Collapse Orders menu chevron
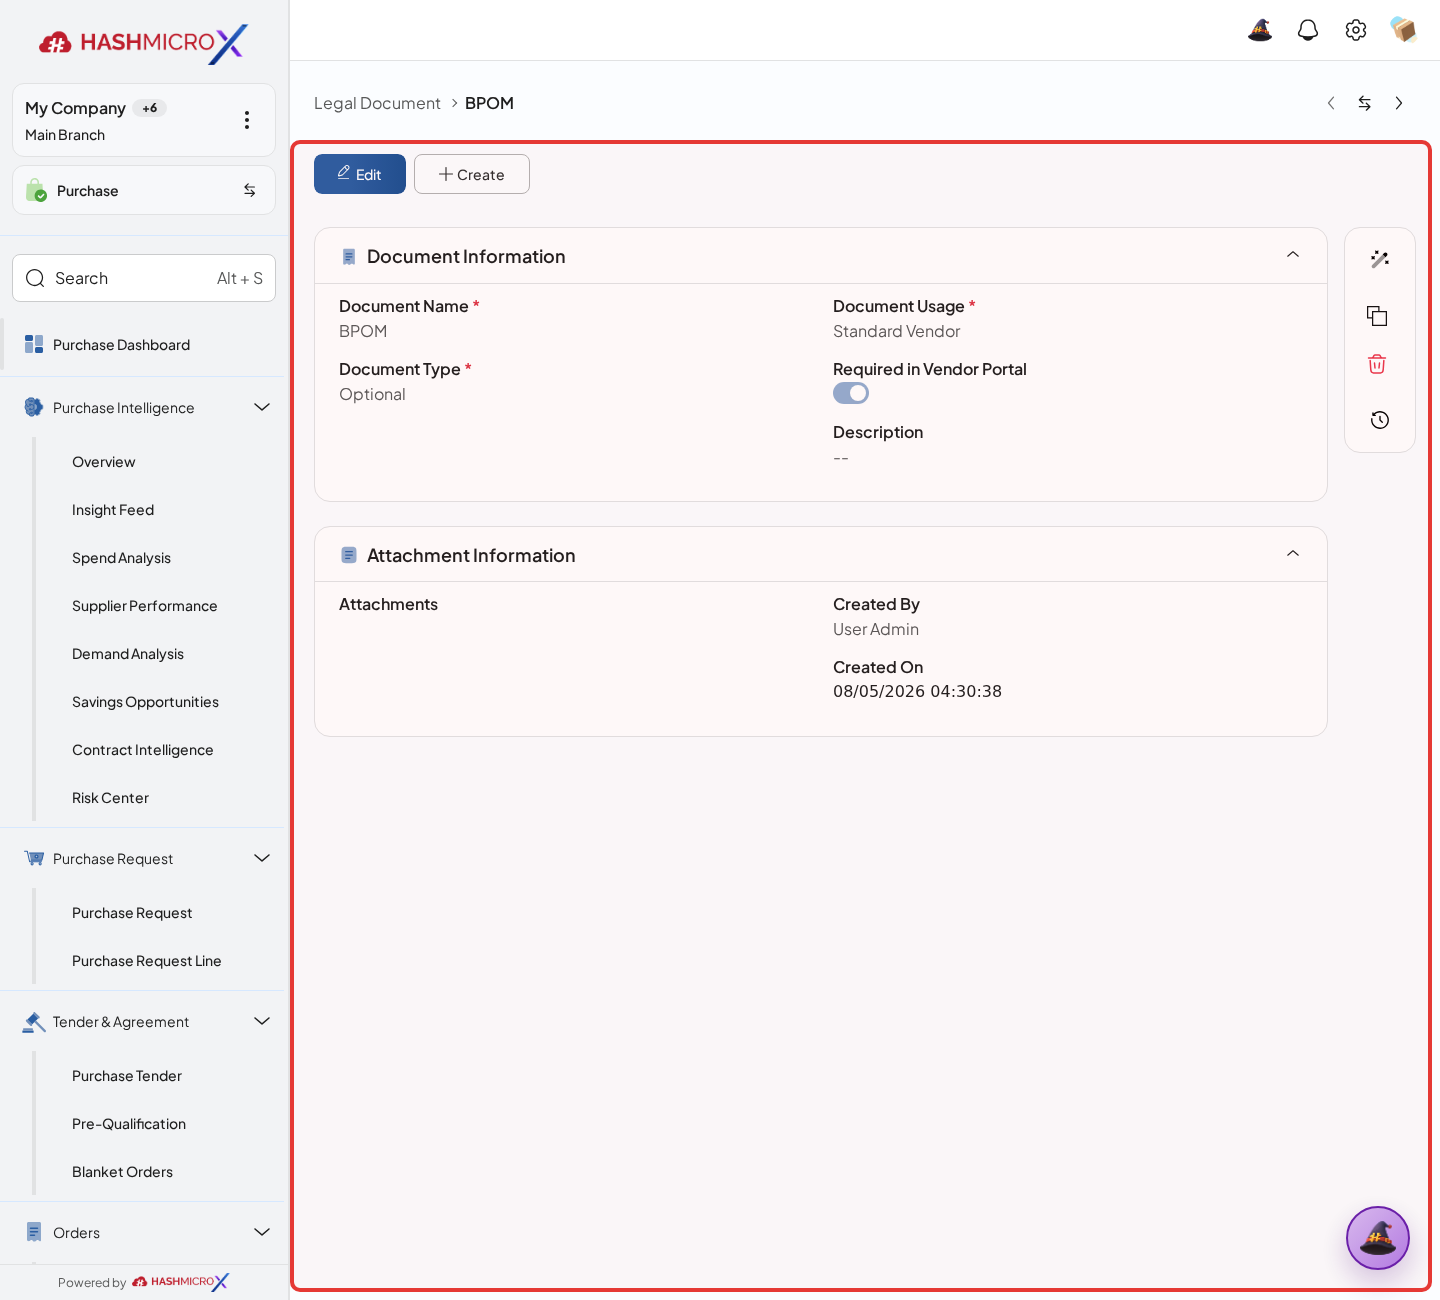This screenshot has height=1300, width=1440. [x=262, y=1232]
